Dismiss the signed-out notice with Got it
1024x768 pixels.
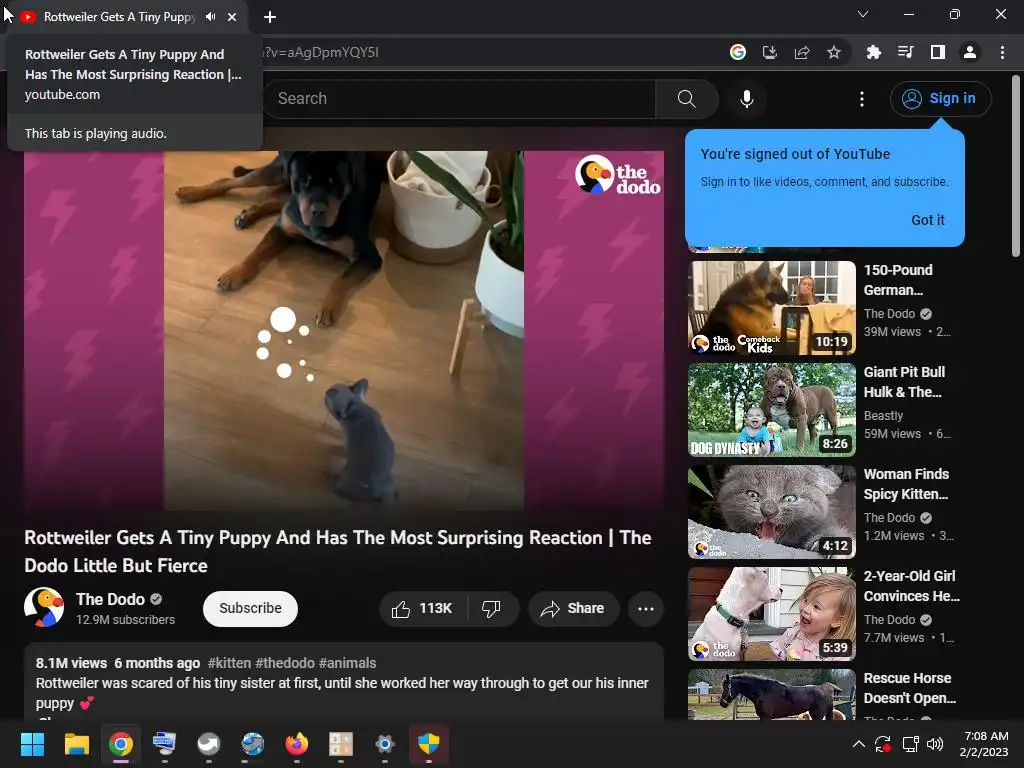(x=927, y=220)
